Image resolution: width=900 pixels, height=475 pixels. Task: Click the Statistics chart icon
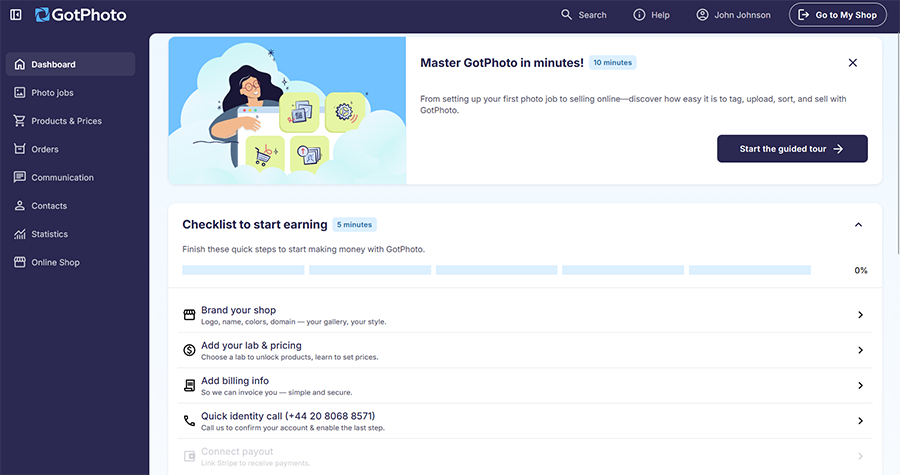[x=20, y=233]
